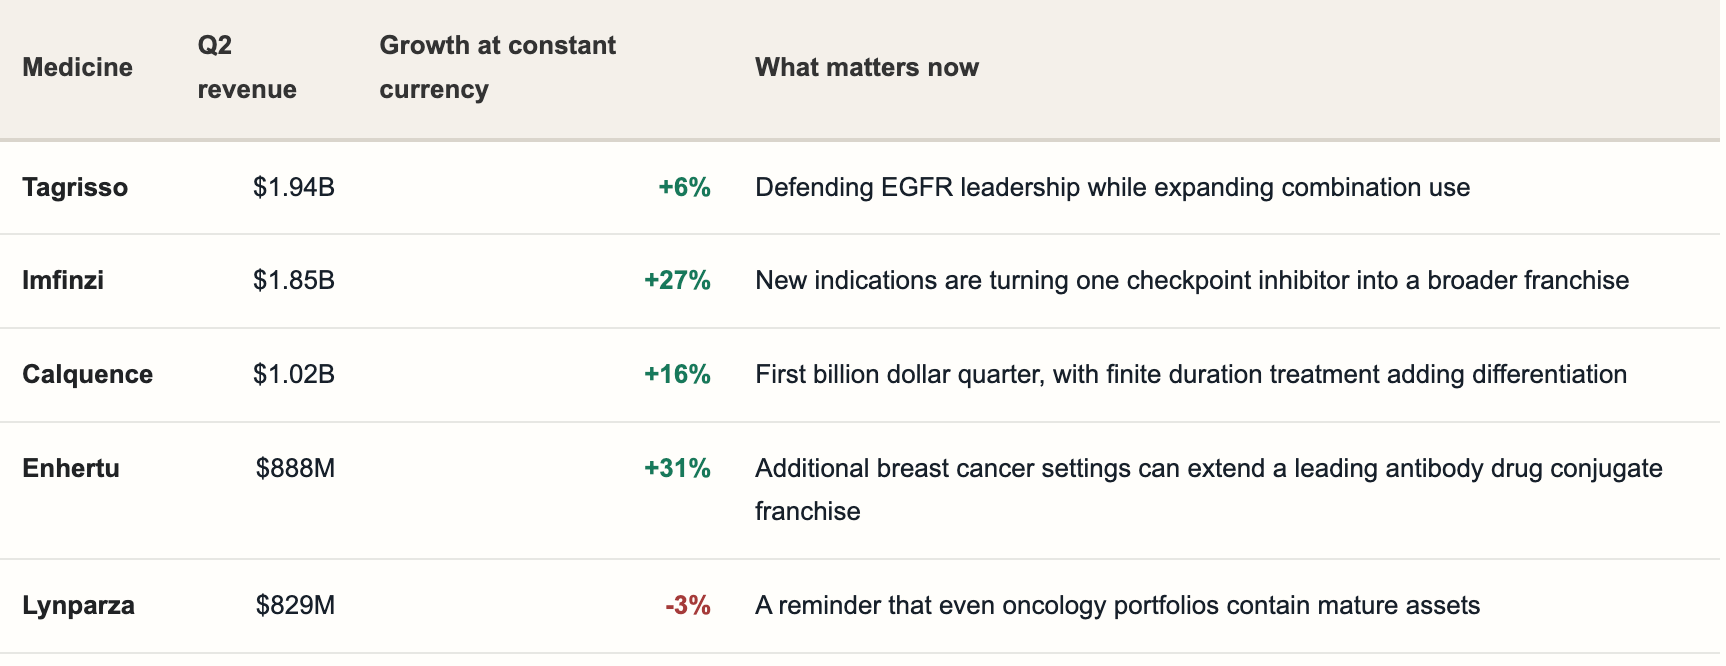This screenshot has width=1726, height=666.
Task: Select the Imfinzi medicine name
Action: (63, 280)
